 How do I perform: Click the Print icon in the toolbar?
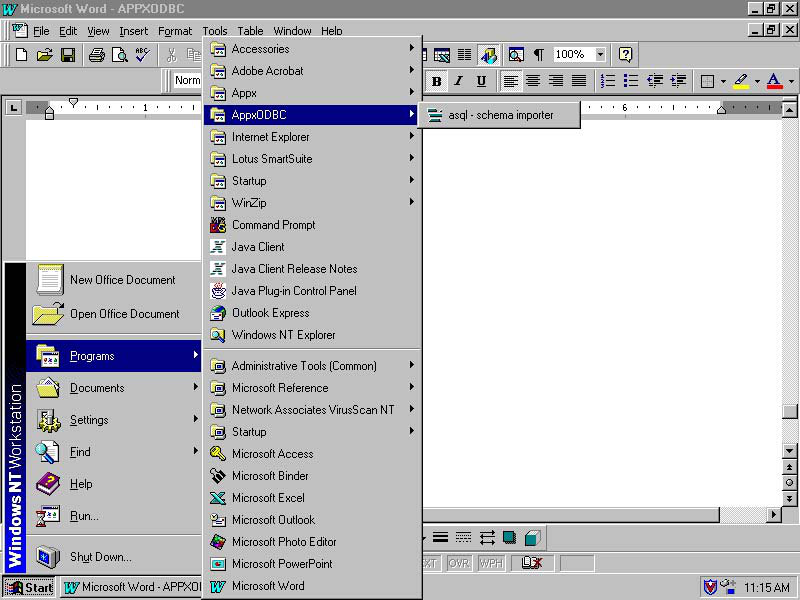96,55
